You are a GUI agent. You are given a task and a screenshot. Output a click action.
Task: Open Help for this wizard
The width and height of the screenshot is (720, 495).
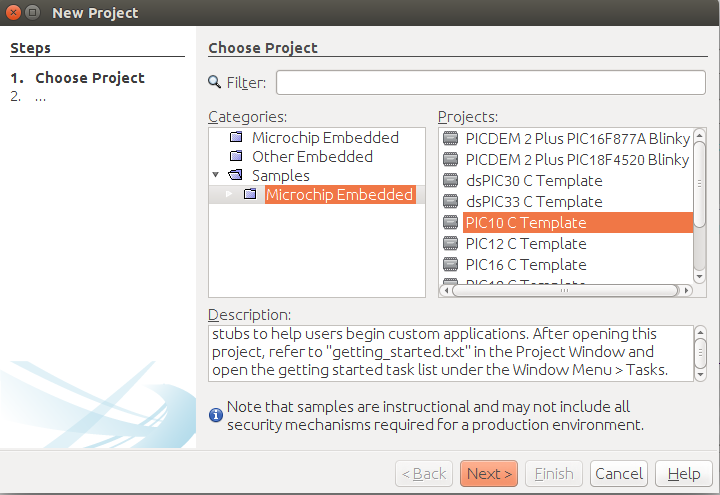684,473
